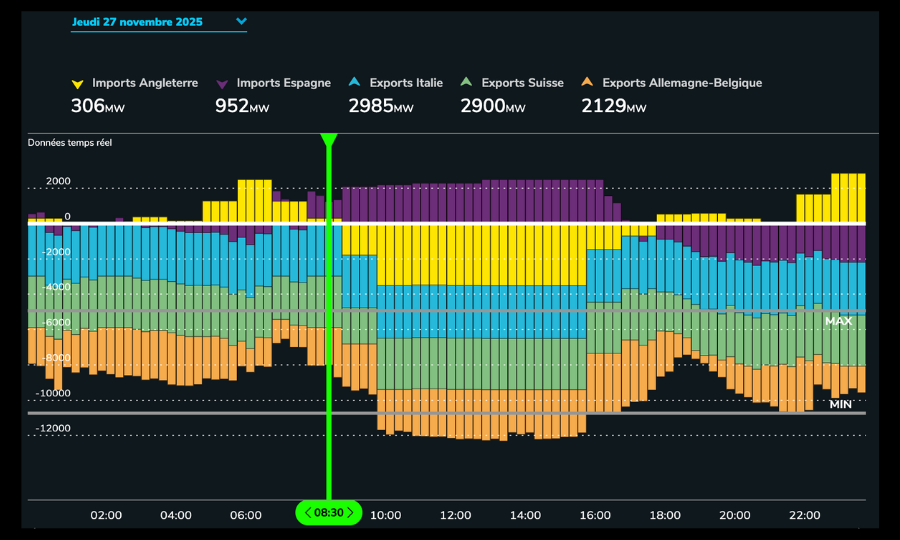This screenshot has height=540, width=900.
Task: Step forward with the arrow right of 08:30
Action: pyautogui.click(x=350, y=513)
